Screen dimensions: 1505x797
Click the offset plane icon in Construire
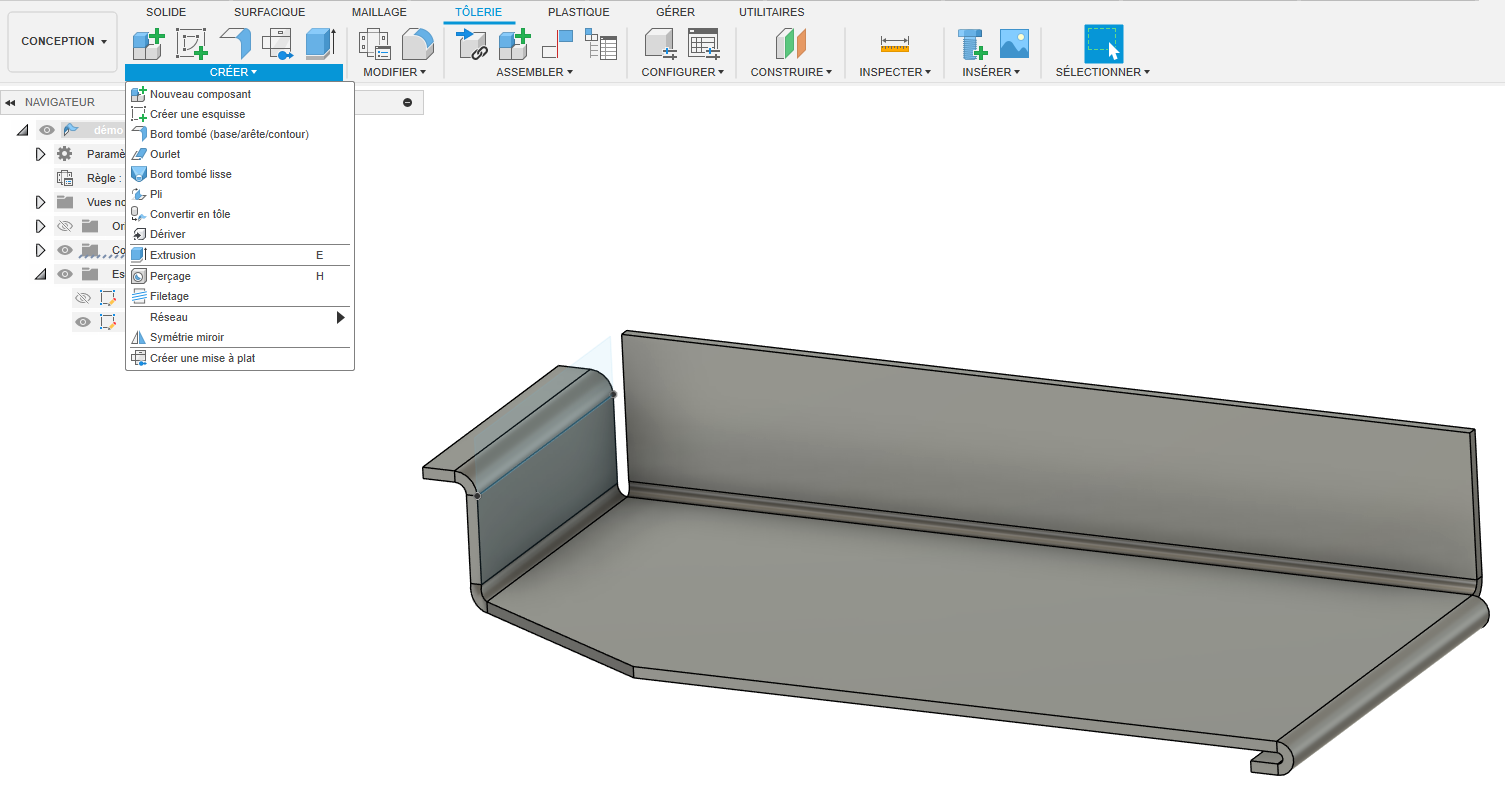[x=790, y=44]
